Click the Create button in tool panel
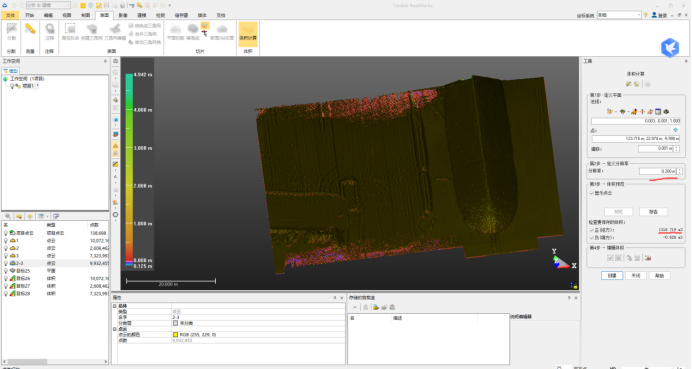Viewport: 692px width, 369px height. coord(612,275)
